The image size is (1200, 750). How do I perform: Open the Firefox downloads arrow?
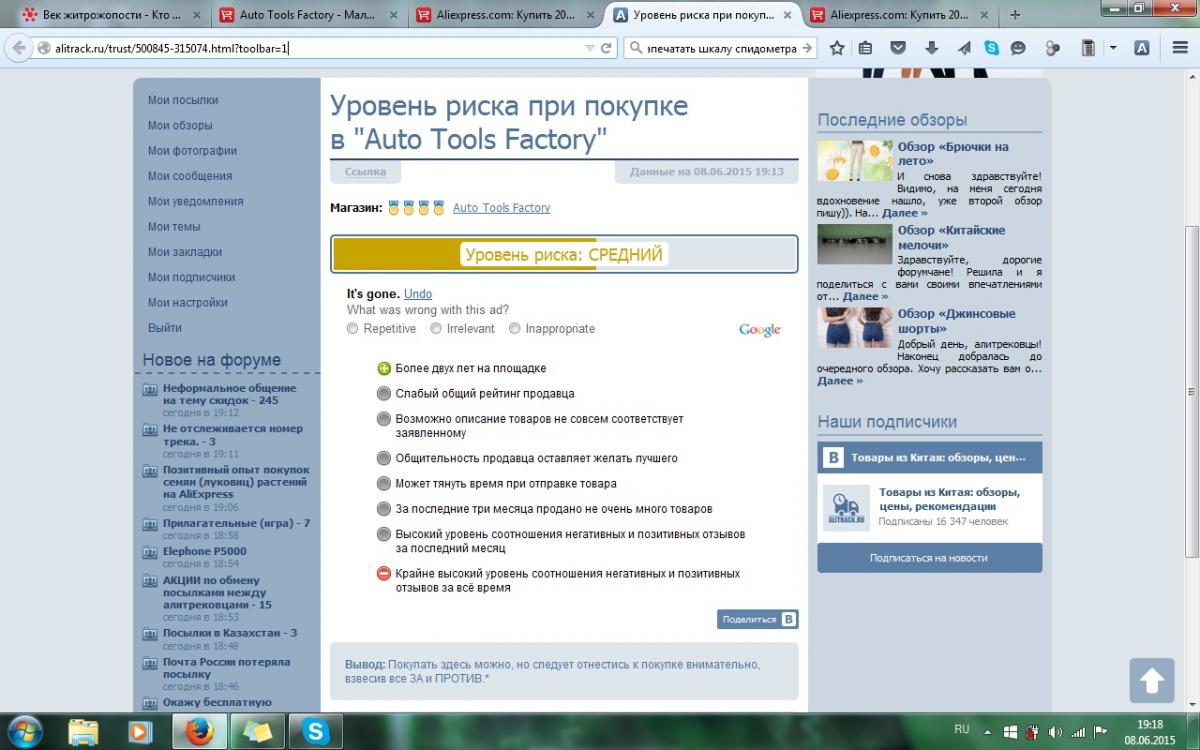[x=931, y=48]
